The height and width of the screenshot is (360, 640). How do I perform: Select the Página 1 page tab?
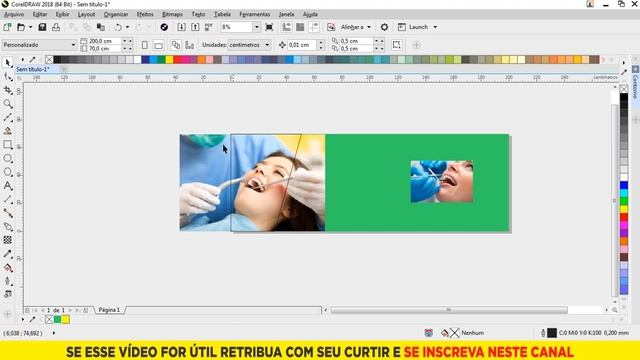click(x=109, y=310)
